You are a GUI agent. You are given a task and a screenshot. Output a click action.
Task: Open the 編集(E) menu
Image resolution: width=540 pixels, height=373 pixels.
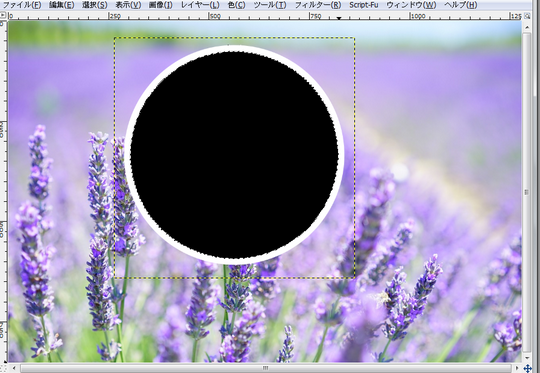61,5
